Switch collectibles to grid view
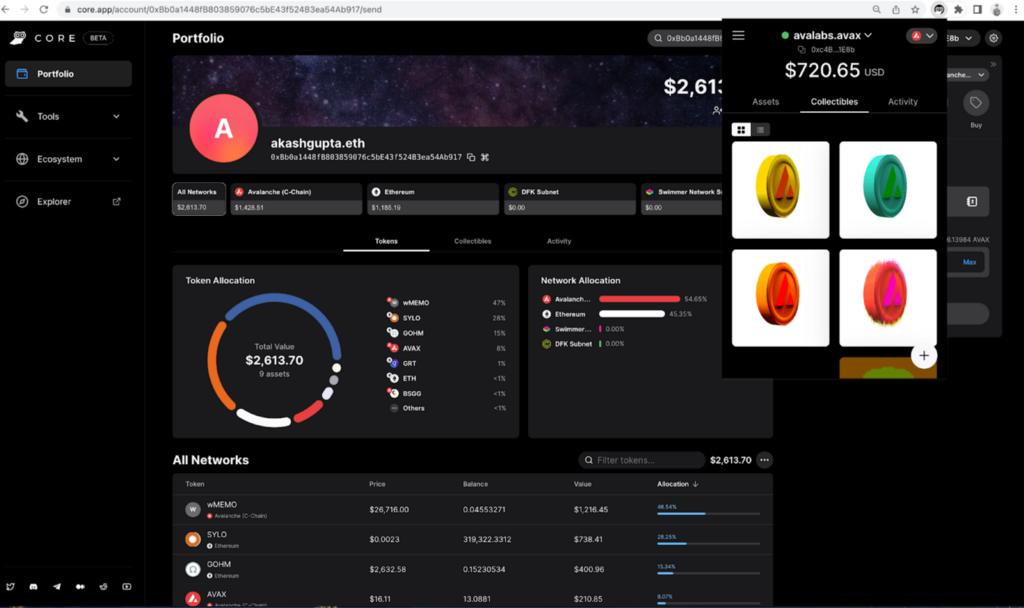 pos(741,130)
